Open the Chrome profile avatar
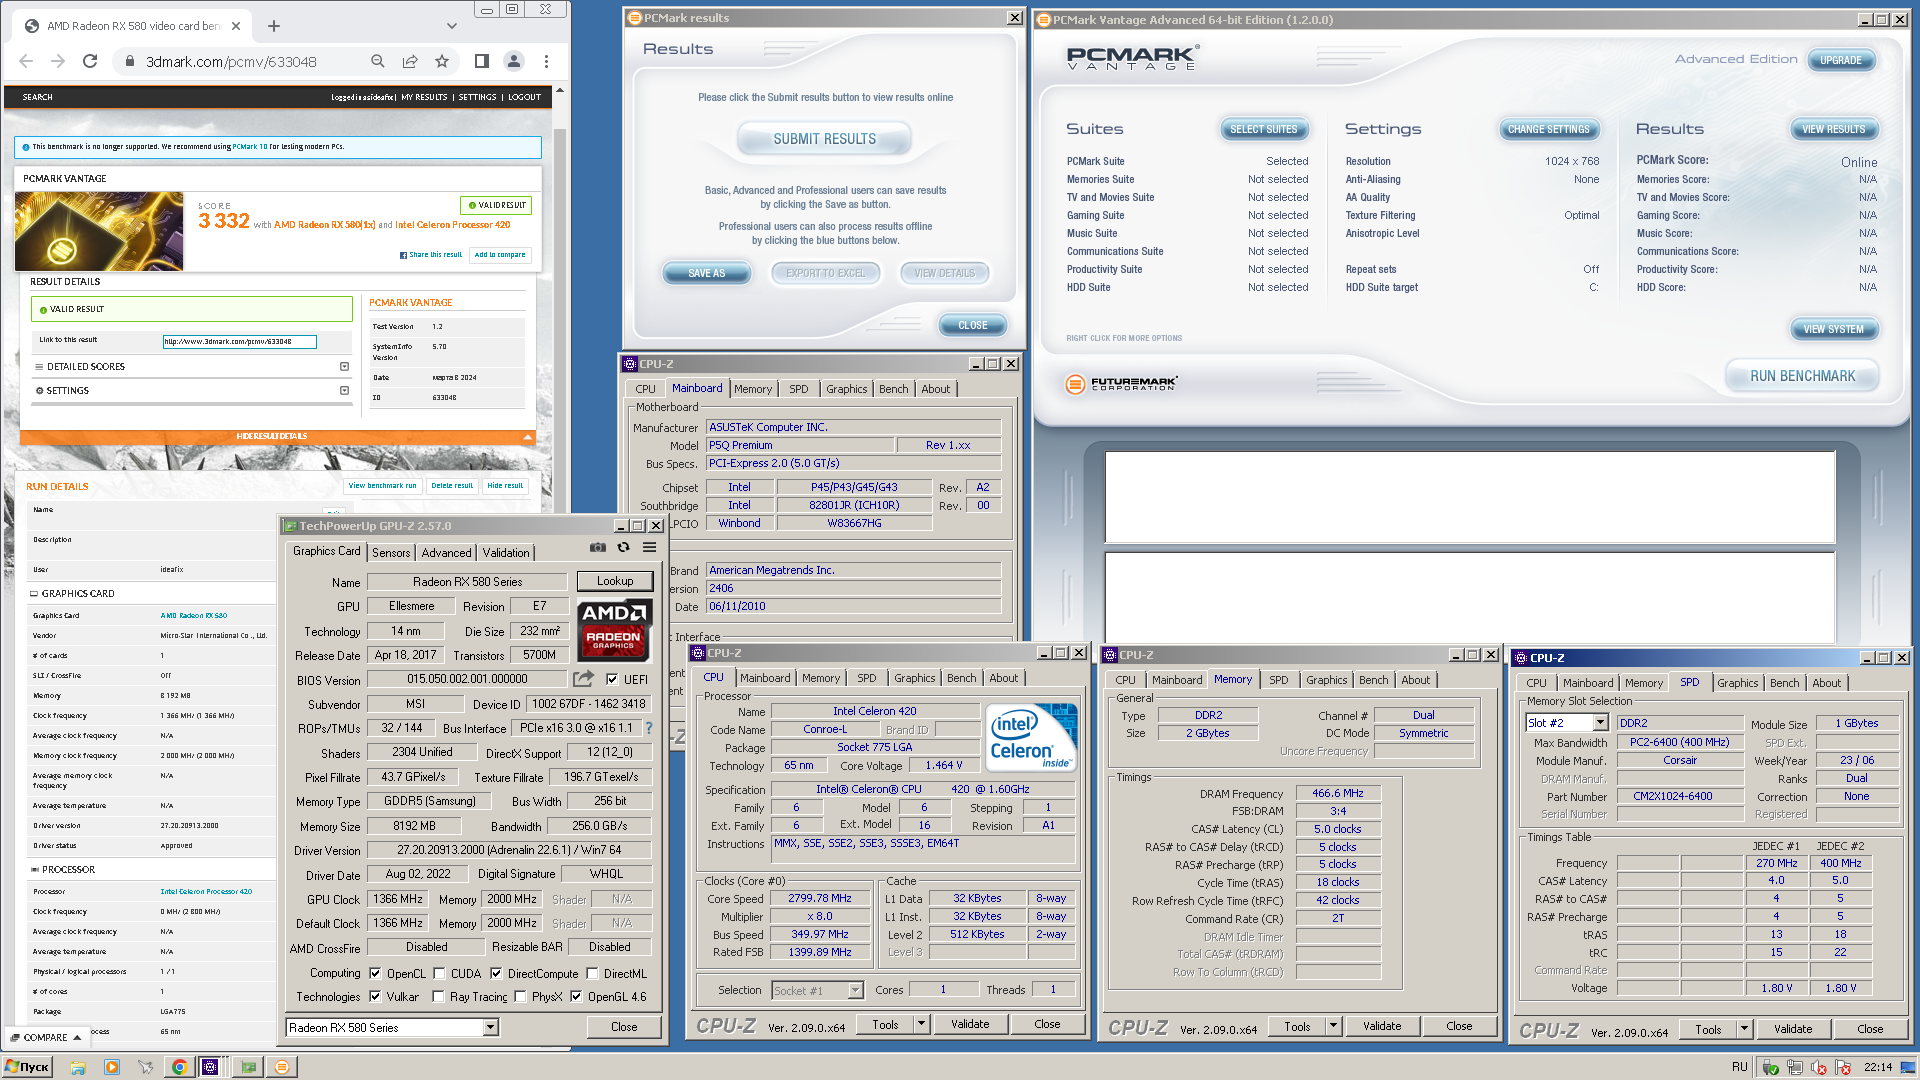 coord(514,61)
